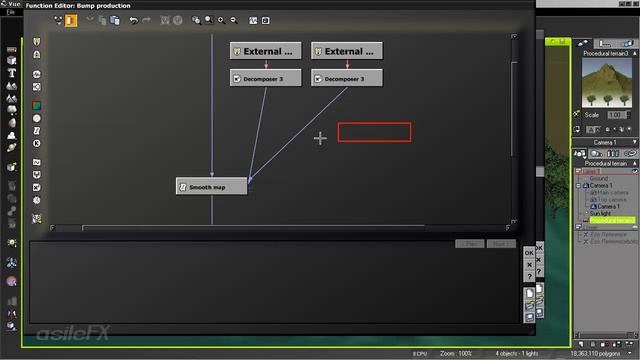Click the graph area vertical scrollbar
This screenshot has width=640, height=360.
[x=514, y=108]
